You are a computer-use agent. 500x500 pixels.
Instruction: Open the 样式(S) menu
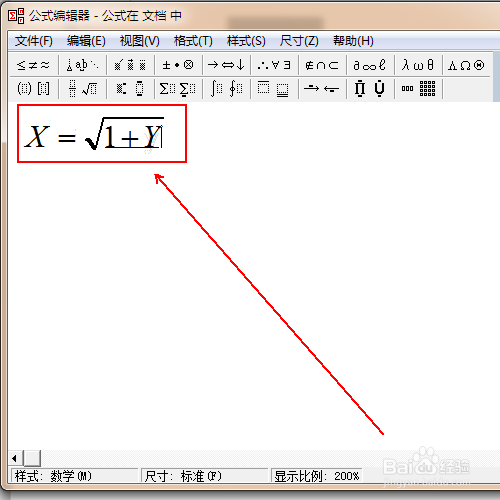click(246, 41)
